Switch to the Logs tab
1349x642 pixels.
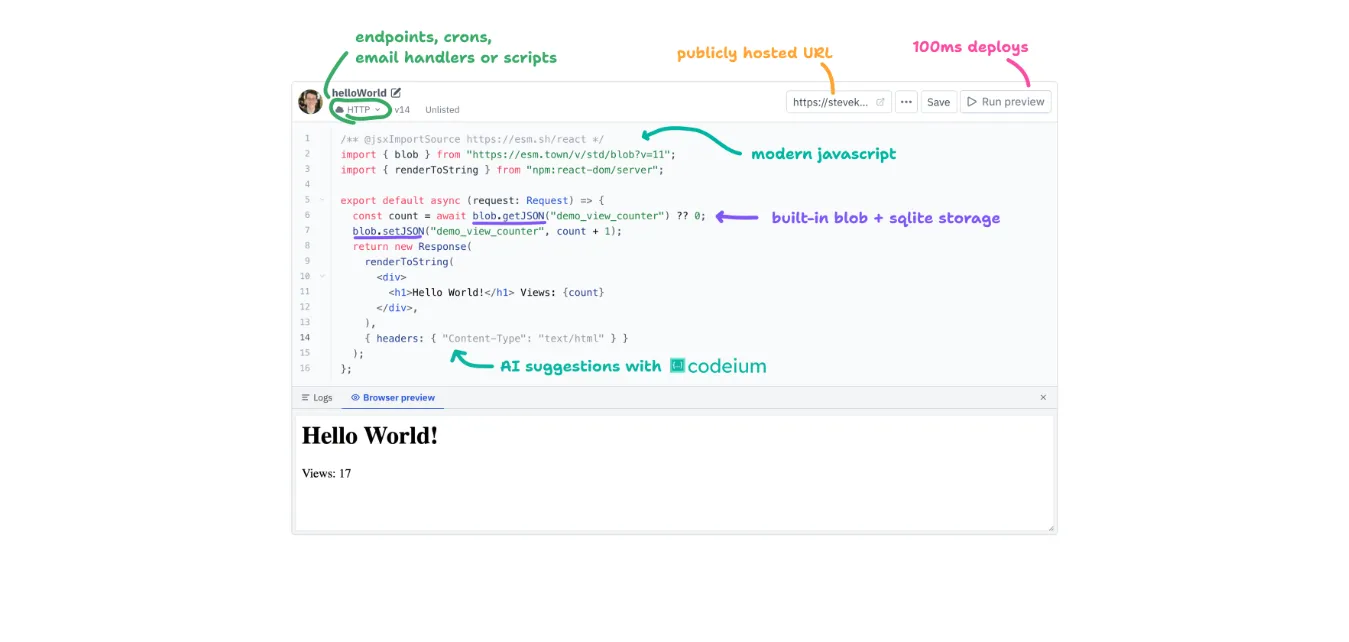pyautogui.click(x=317, y=398)
